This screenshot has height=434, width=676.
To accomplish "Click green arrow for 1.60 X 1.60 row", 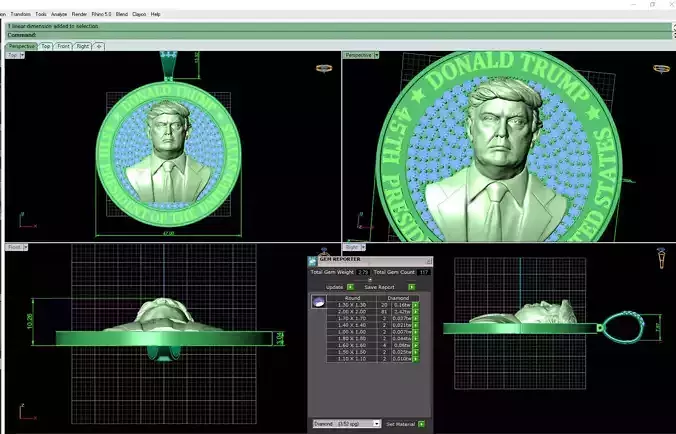I will click(416, 345).
